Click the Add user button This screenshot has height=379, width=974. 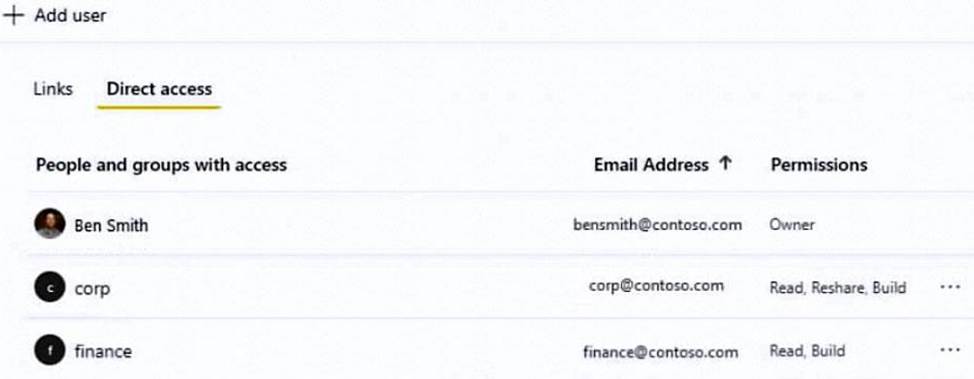(x=55, y=15)
